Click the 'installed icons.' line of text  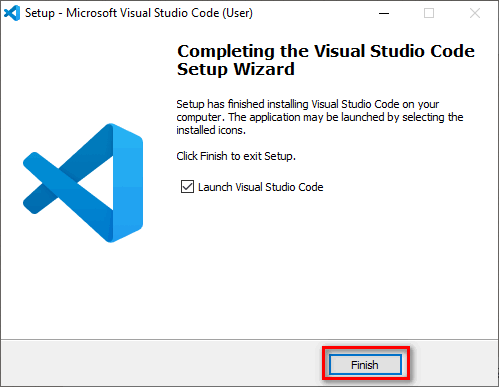coord(211,130)
